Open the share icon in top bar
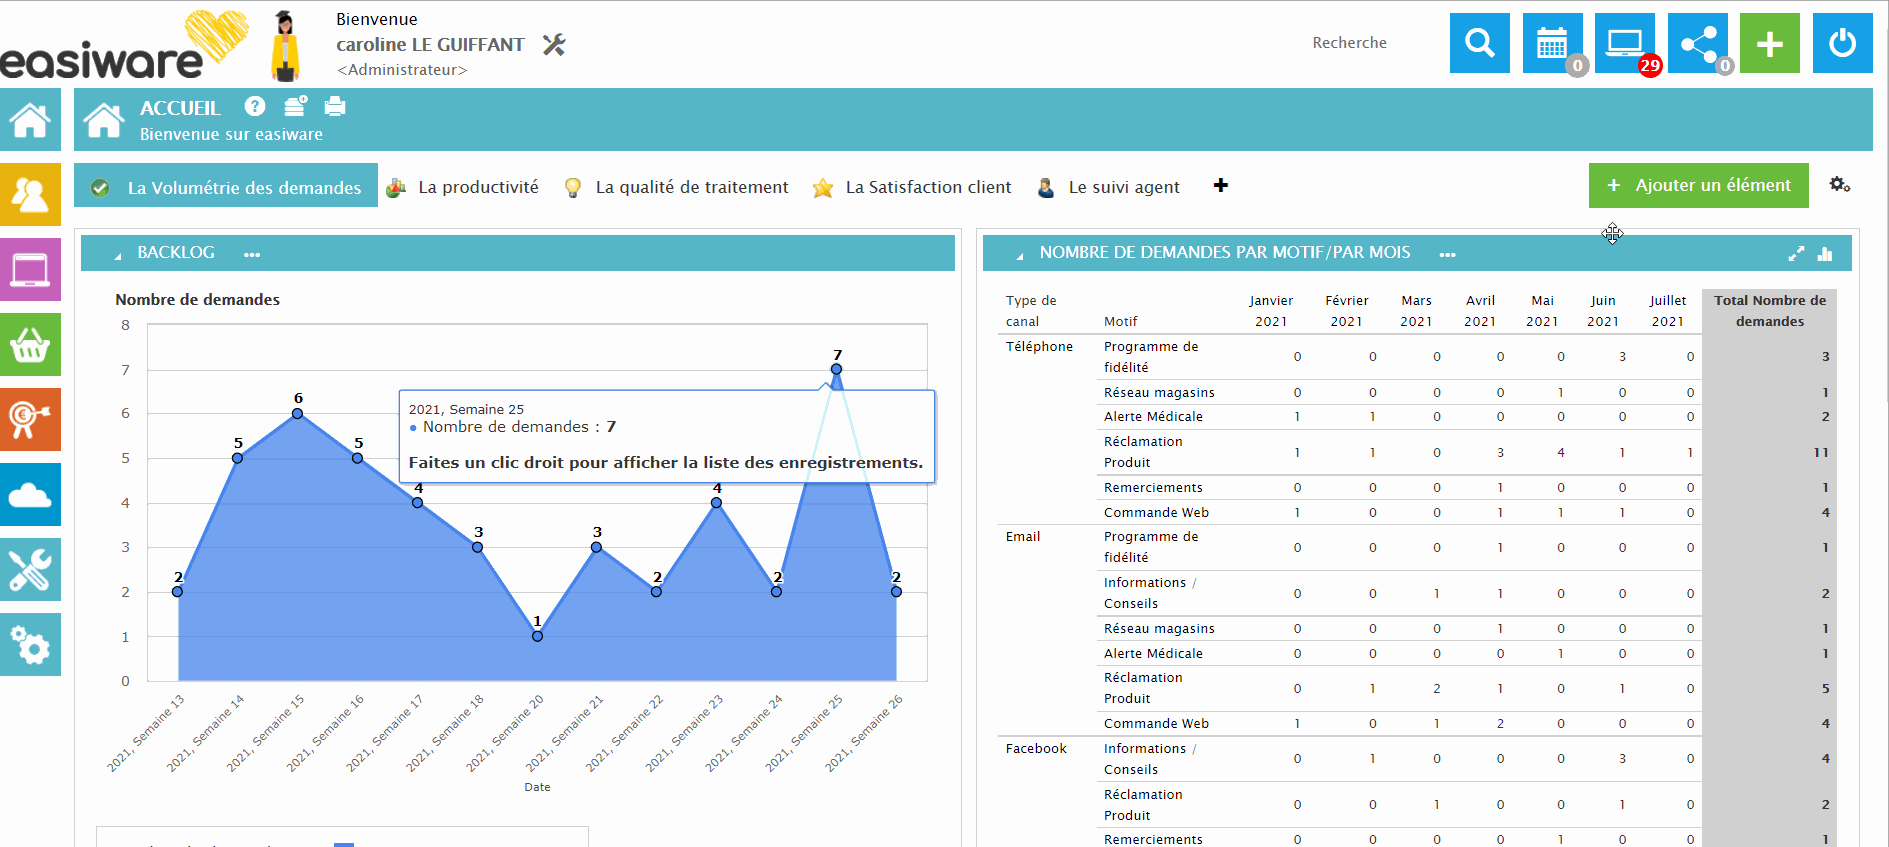The width and height of the screenshot is (1889, 847). point(1697,43)
